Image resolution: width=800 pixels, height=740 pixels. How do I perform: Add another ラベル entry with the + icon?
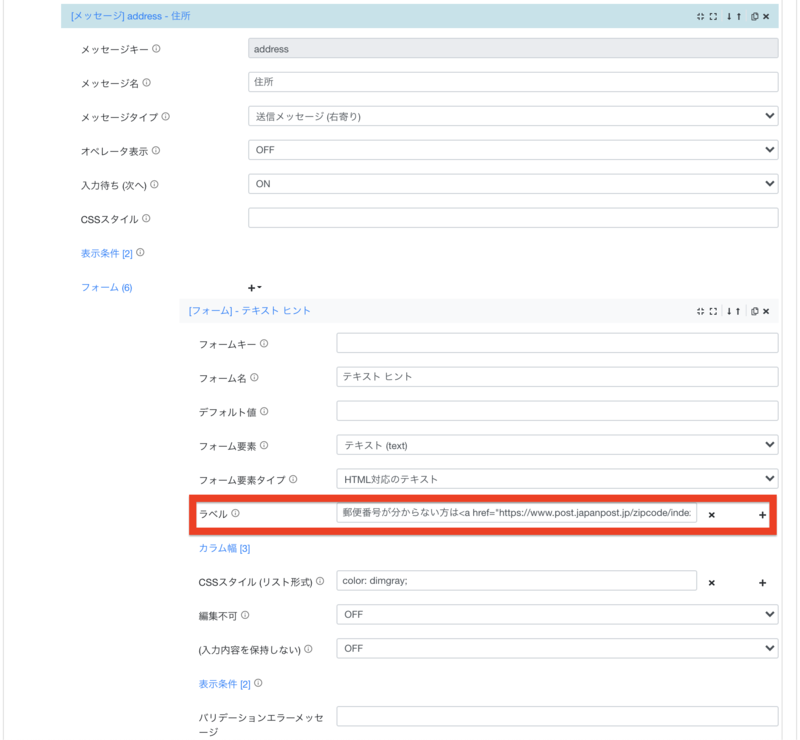[762, 514]
